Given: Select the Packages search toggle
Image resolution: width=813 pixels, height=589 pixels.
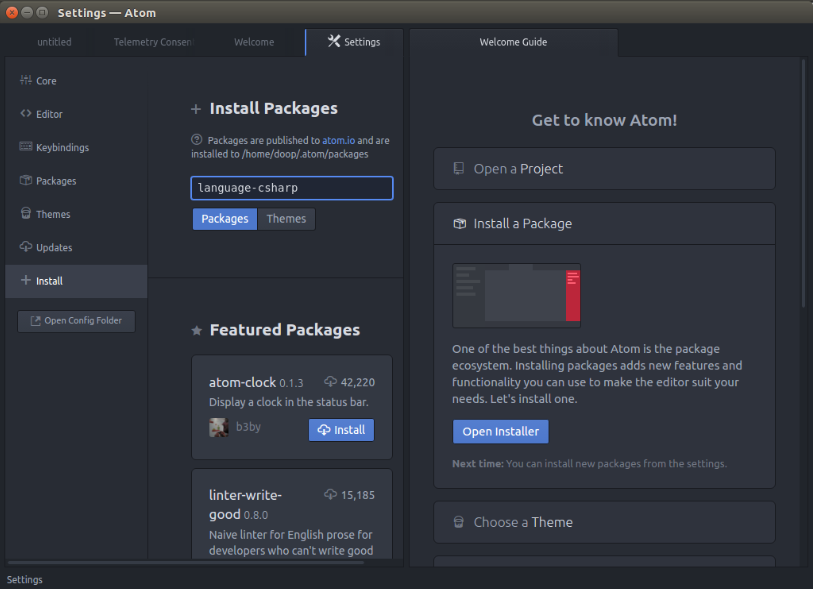Looking at the screenshot, I should [225, 219].
